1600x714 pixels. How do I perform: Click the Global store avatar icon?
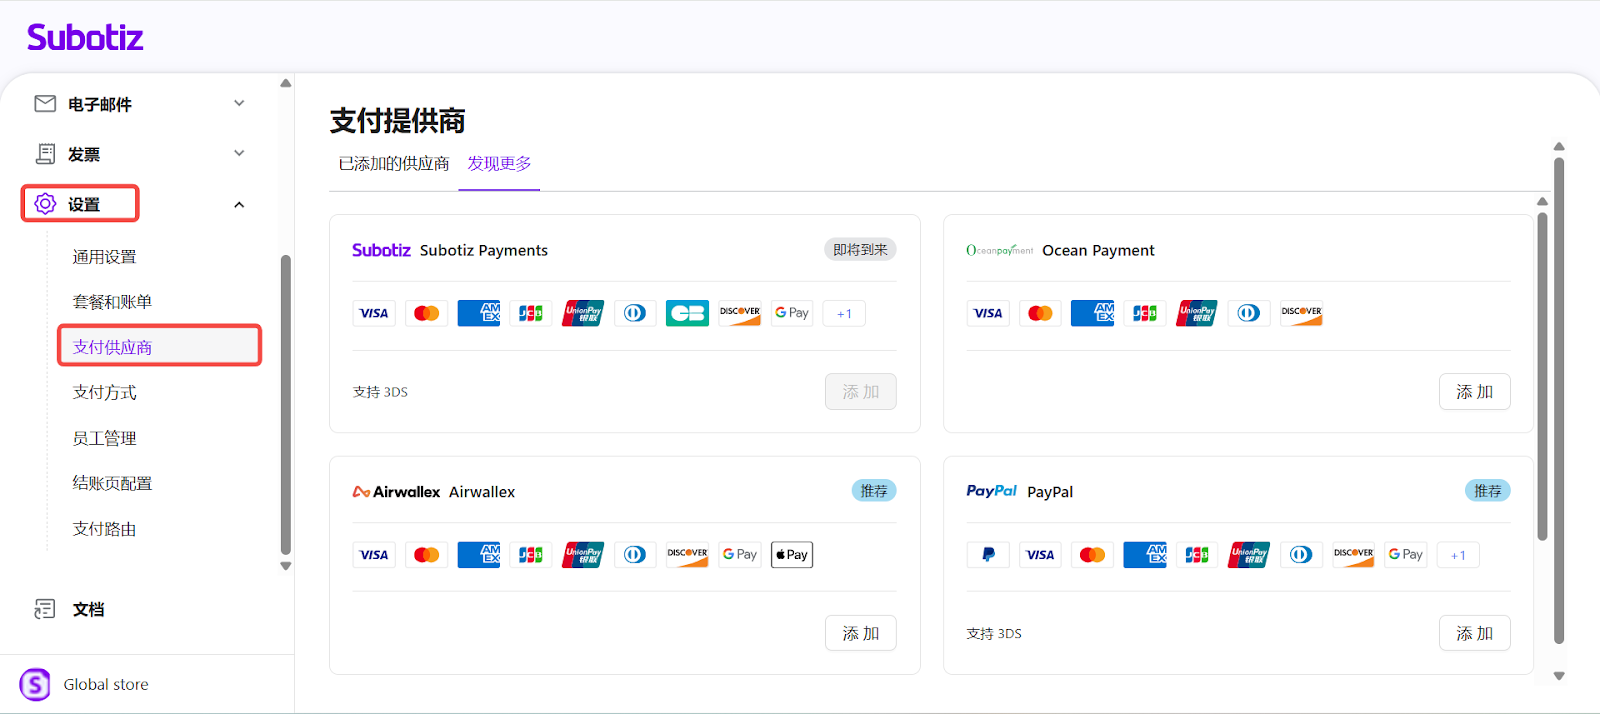tap(35, 685)
